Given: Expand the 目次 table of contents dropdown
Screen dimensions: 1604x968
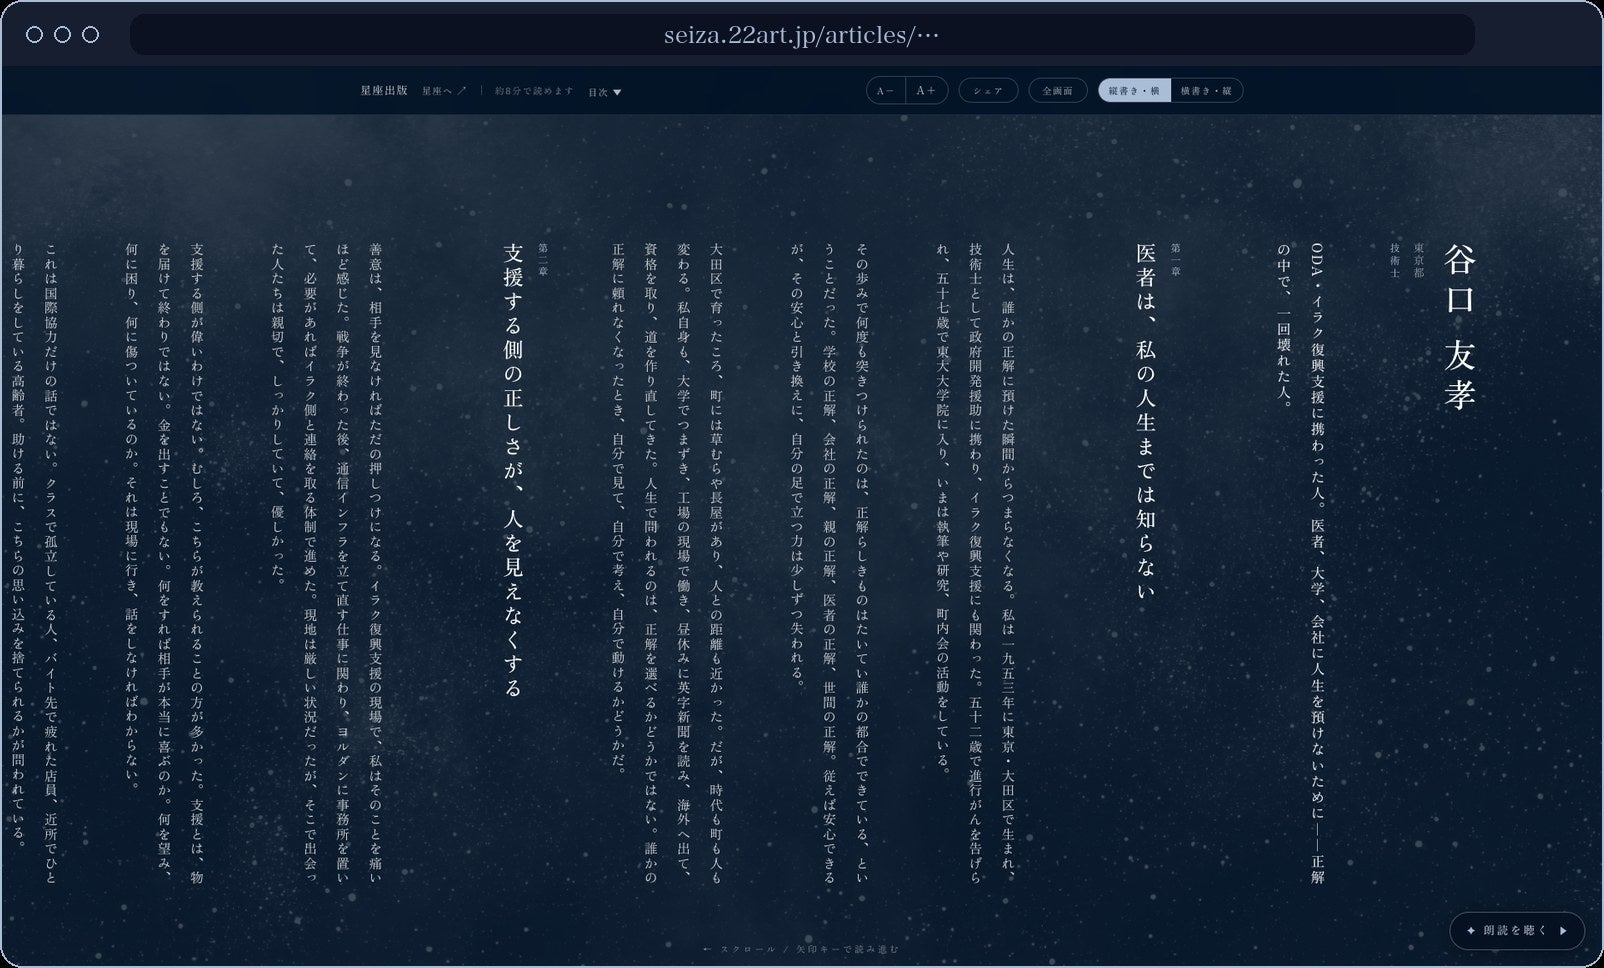Looking at the screenshot, I should 605,92.
